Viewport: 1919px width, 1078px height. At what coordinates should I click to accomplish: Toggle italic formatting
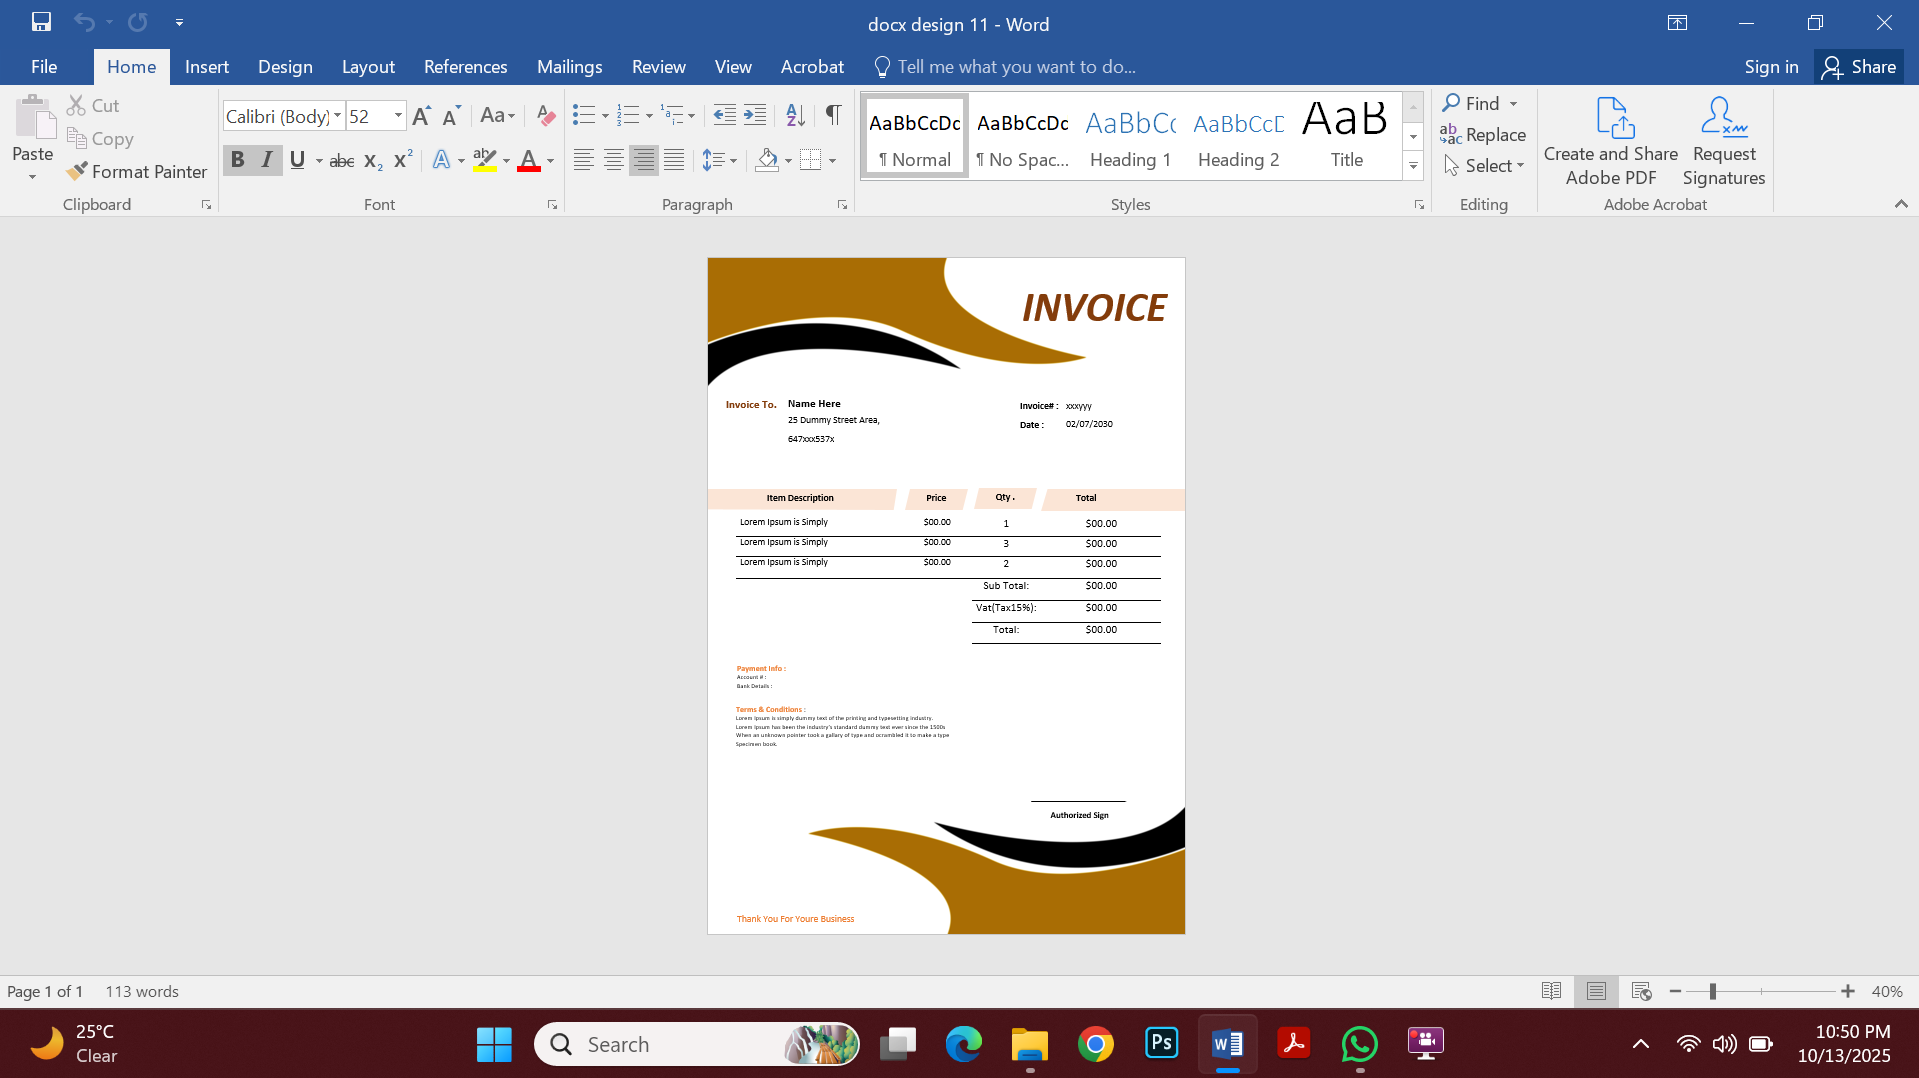tap(266, 159)
